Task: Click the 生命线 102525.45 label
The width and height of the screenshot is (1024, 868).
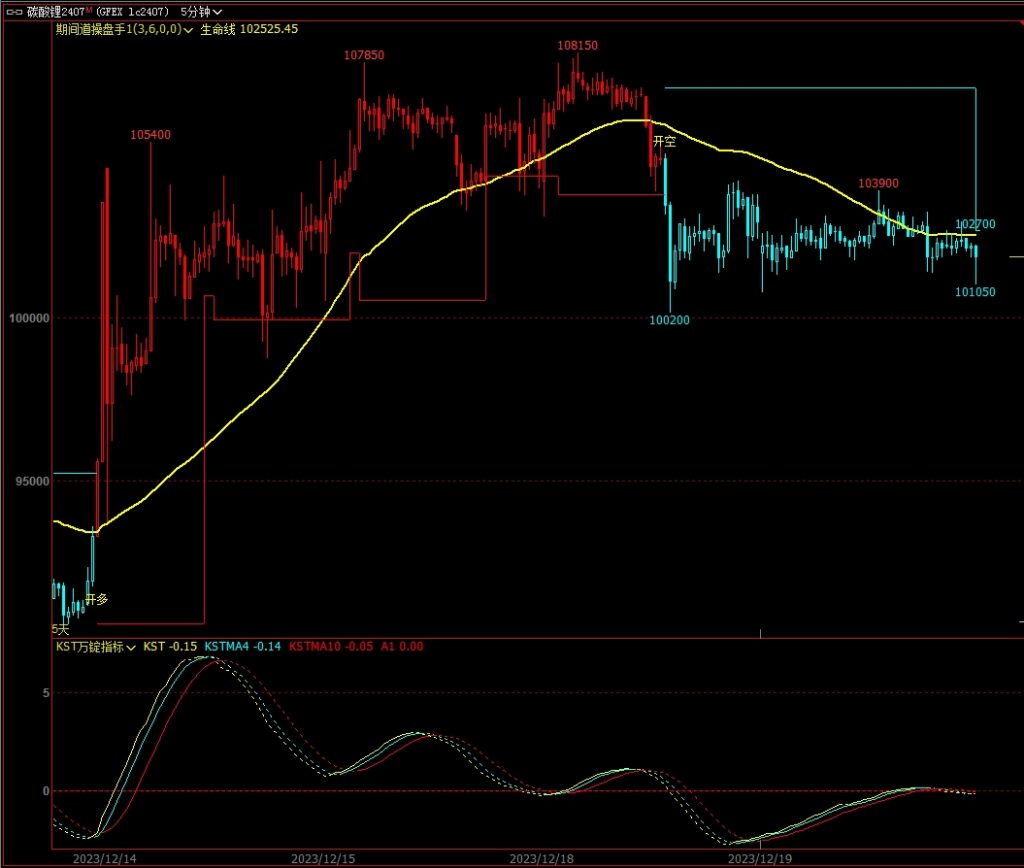Action: 250,29
